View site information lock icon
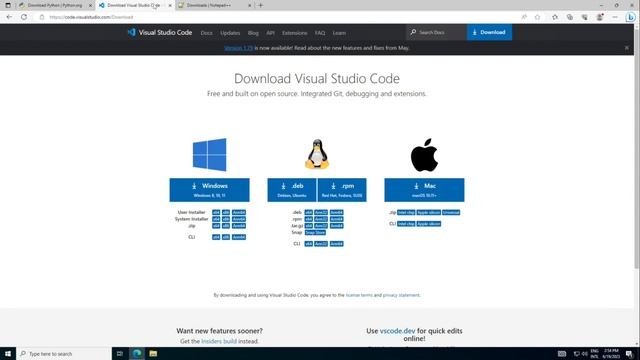 tap(42, 17)
